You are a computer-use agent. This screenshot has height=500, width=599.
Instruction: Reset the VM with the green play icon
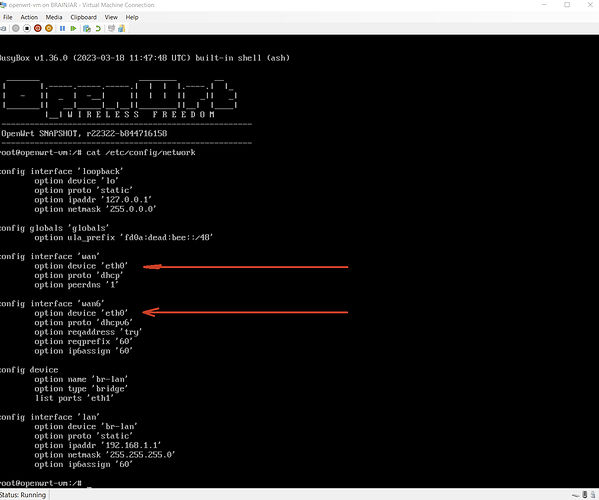click(73, 28)
